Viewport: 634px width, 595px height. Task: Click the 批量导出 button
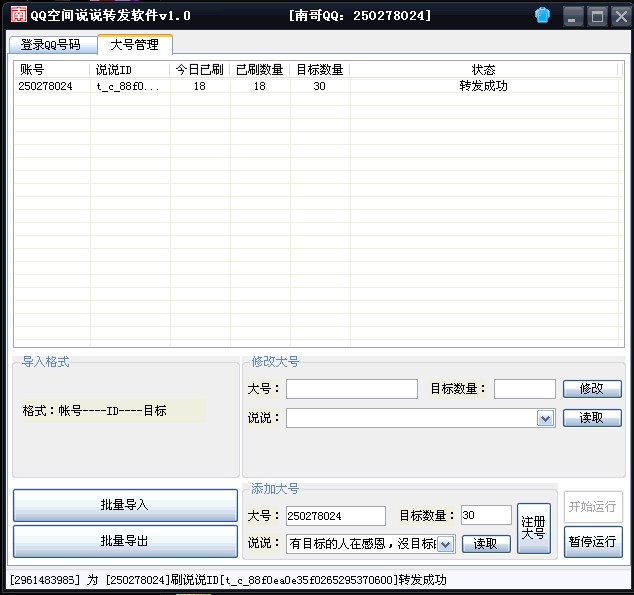(x=125, y=541)
